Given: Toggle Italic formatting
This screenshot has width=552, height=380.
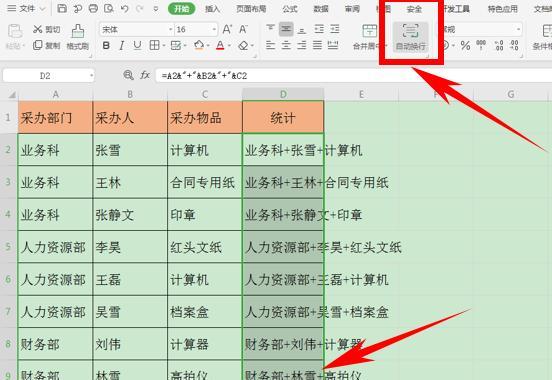Looking at the screenshot, I should point(121,45).
